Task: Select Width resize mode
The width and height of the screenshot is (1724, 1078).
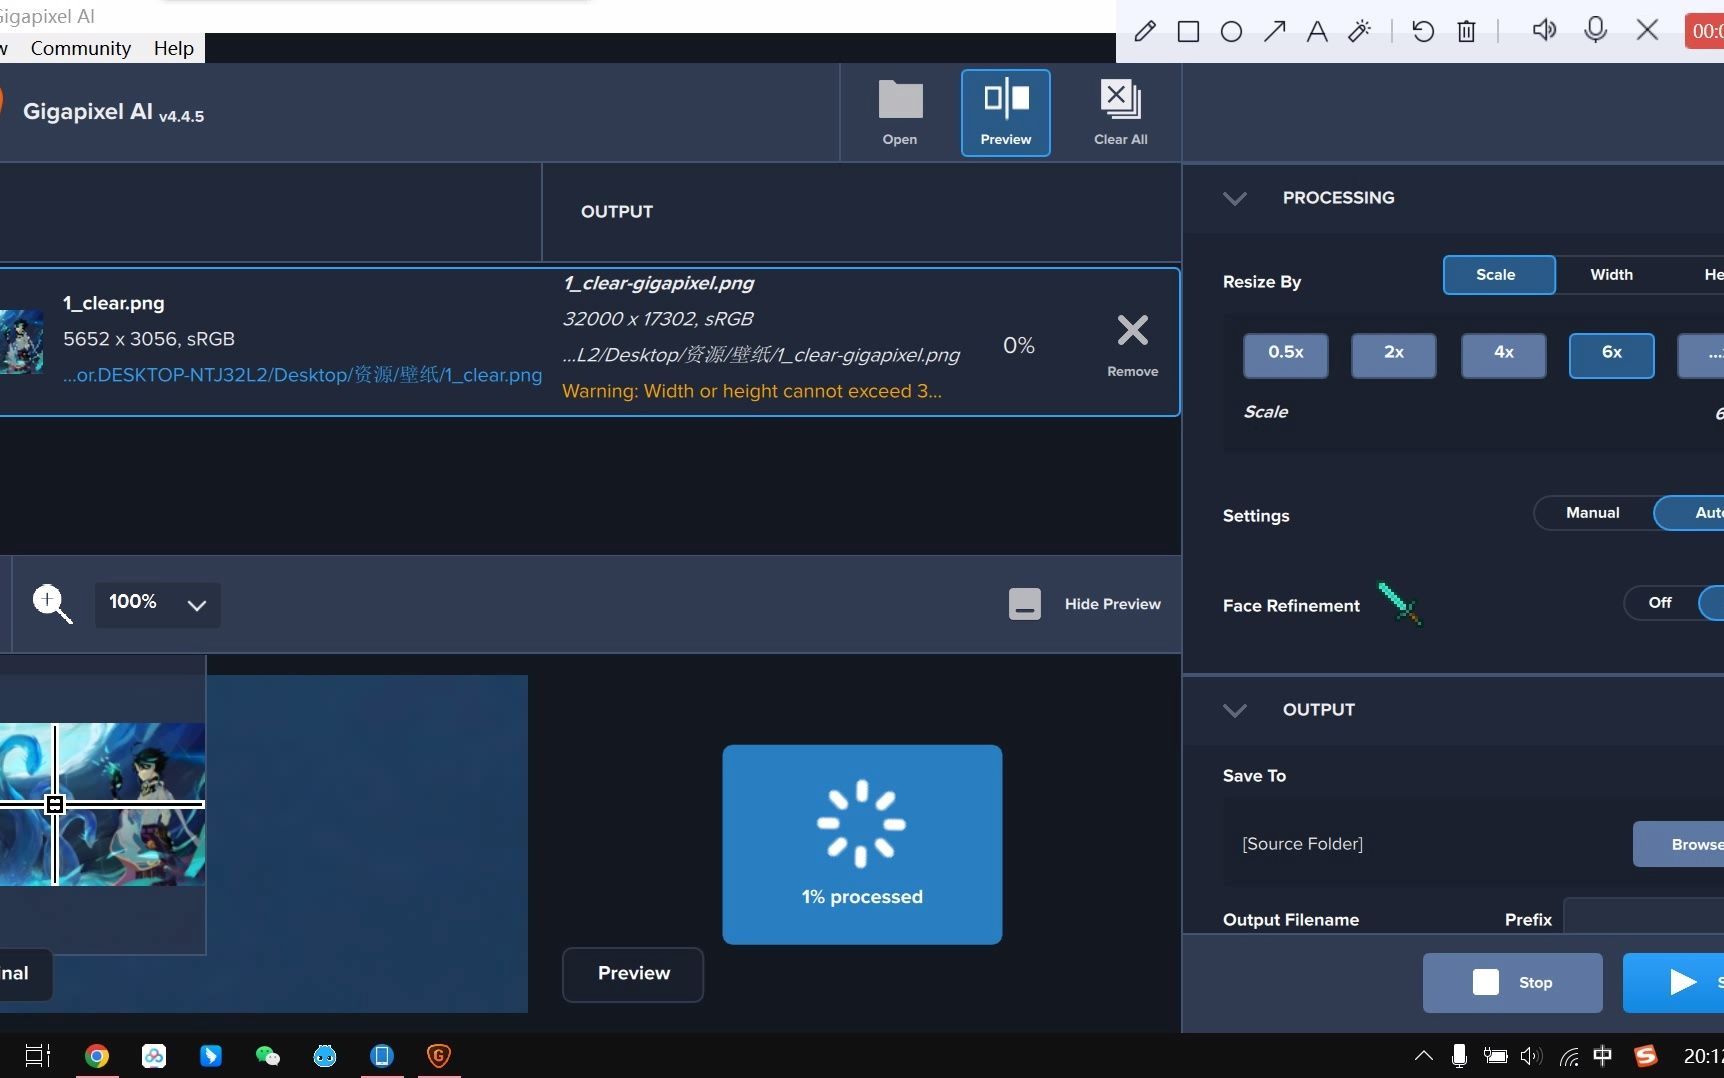Action: tap(1611, 275)
